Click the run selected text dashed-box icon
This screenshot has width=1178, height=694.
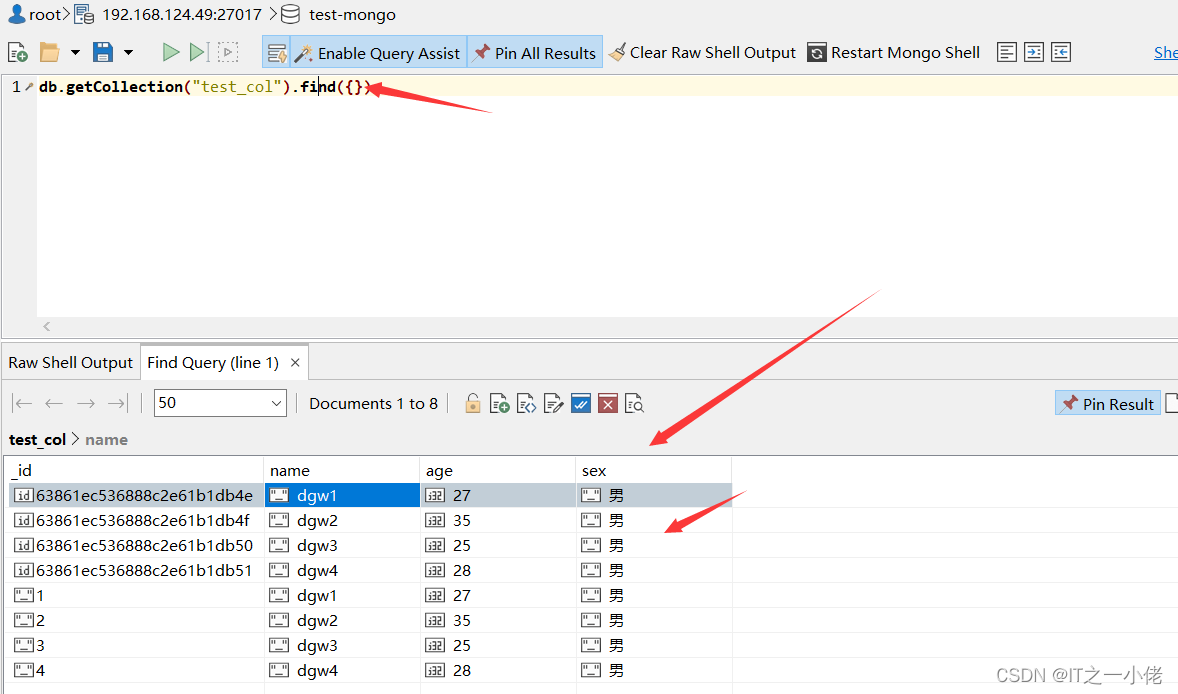[228, 52]
